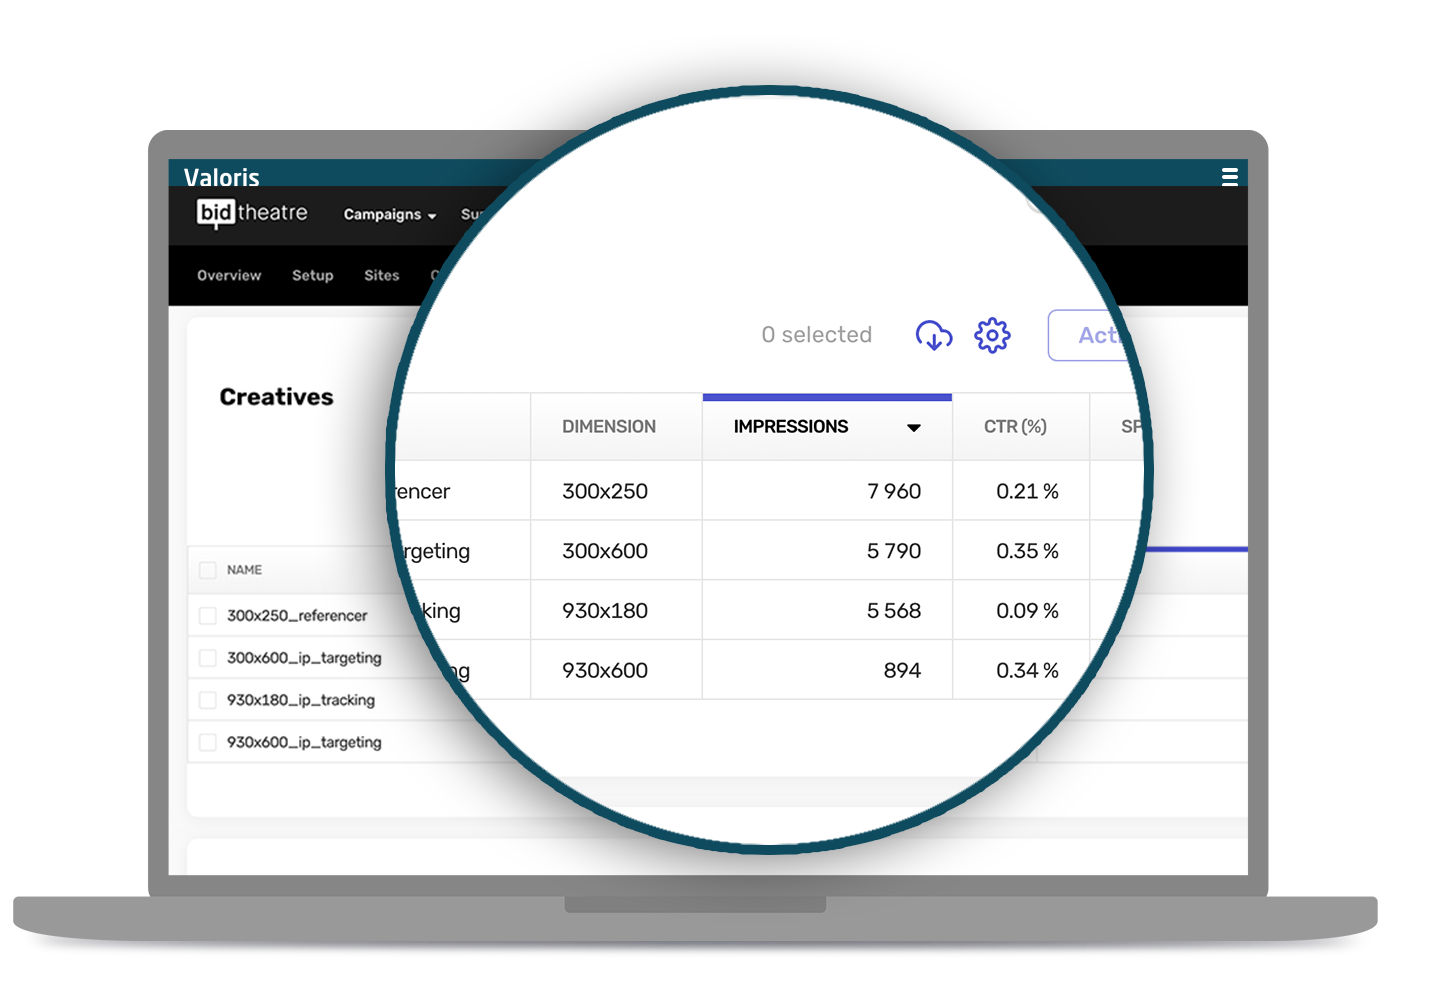Click the cloud download icon
This screenshot has width=1430, height=1000.
pyautogui.click(x=934, y=335)
